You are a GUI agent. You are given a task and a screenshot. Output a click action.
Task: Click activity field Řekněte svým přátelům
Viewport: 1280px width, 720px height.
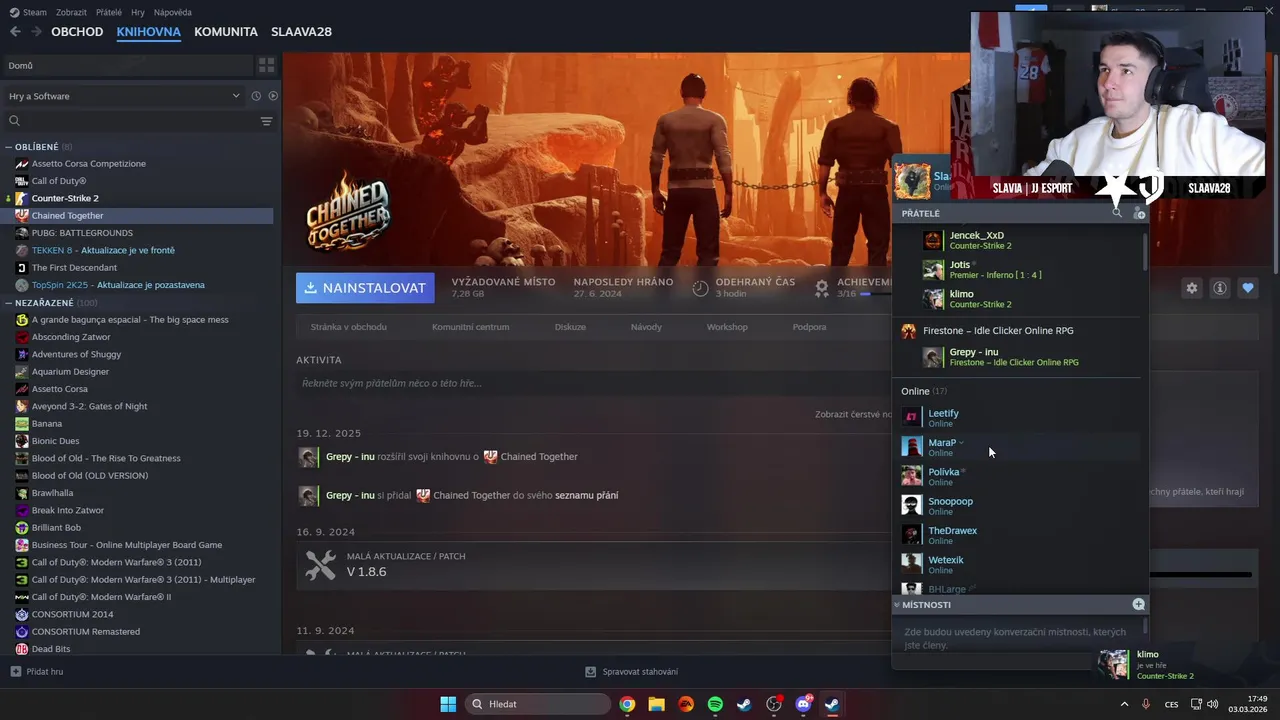tap(592, 383)
